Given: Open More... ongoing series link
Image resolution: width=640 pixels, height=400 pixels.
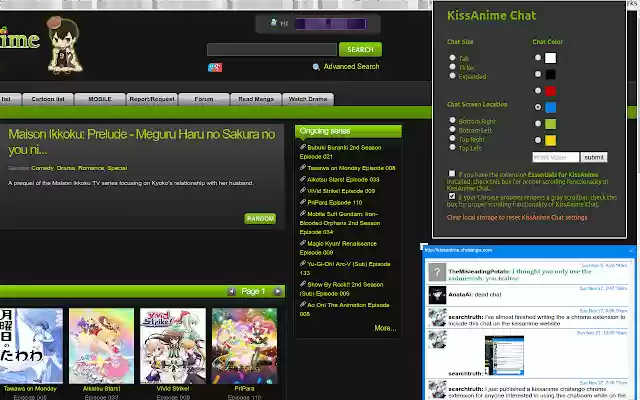Looking at the screenshot, I should pyautogui.click(x=385, y=328).
